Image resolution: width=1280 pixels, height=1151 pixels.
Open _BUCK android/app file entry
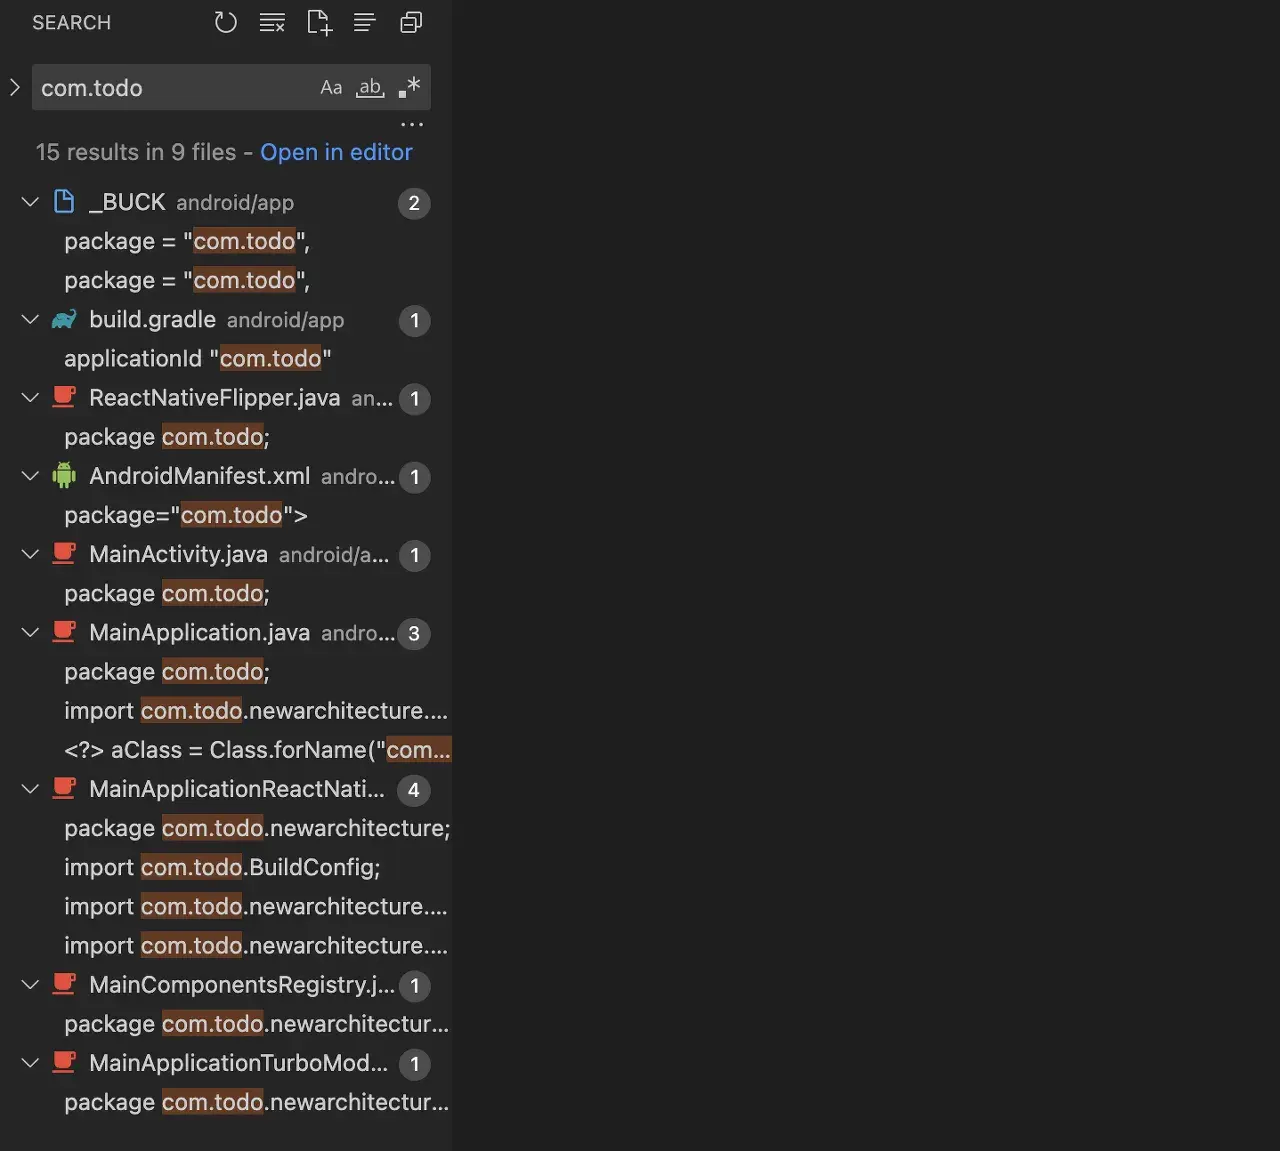tap(226, 202)
